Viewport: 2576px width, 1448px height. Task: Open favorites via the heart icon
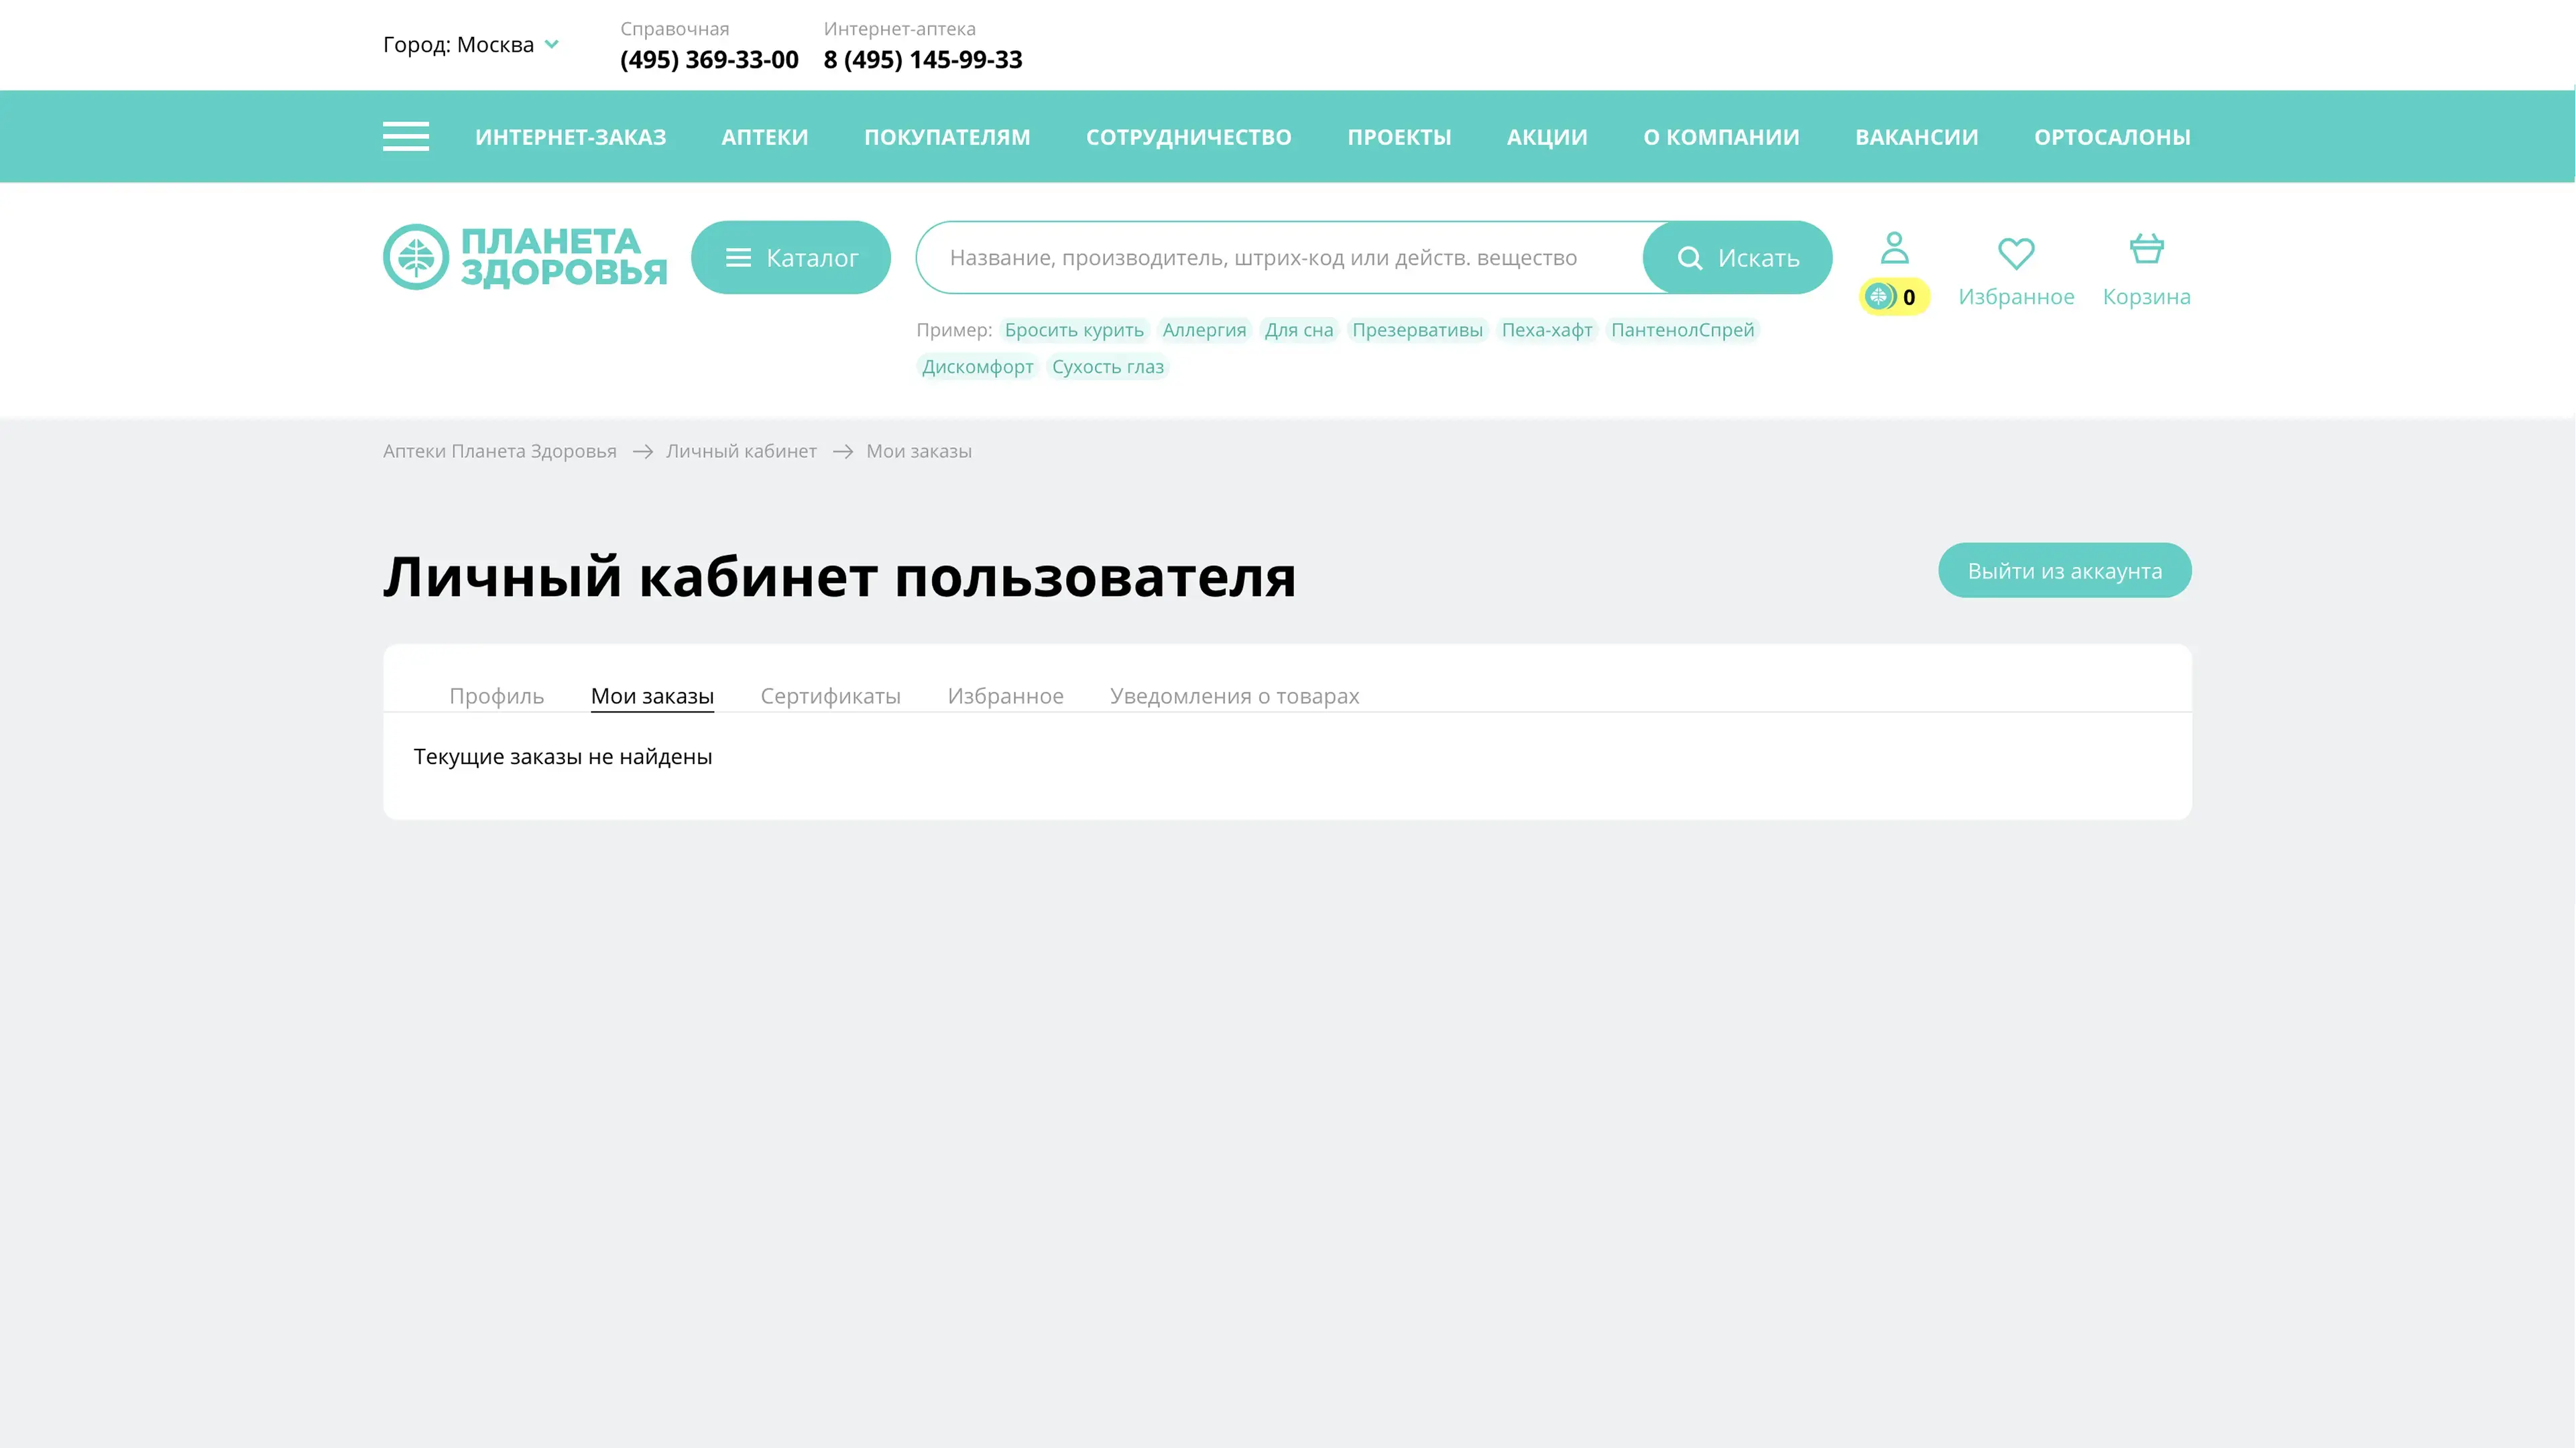point(2015,253)
